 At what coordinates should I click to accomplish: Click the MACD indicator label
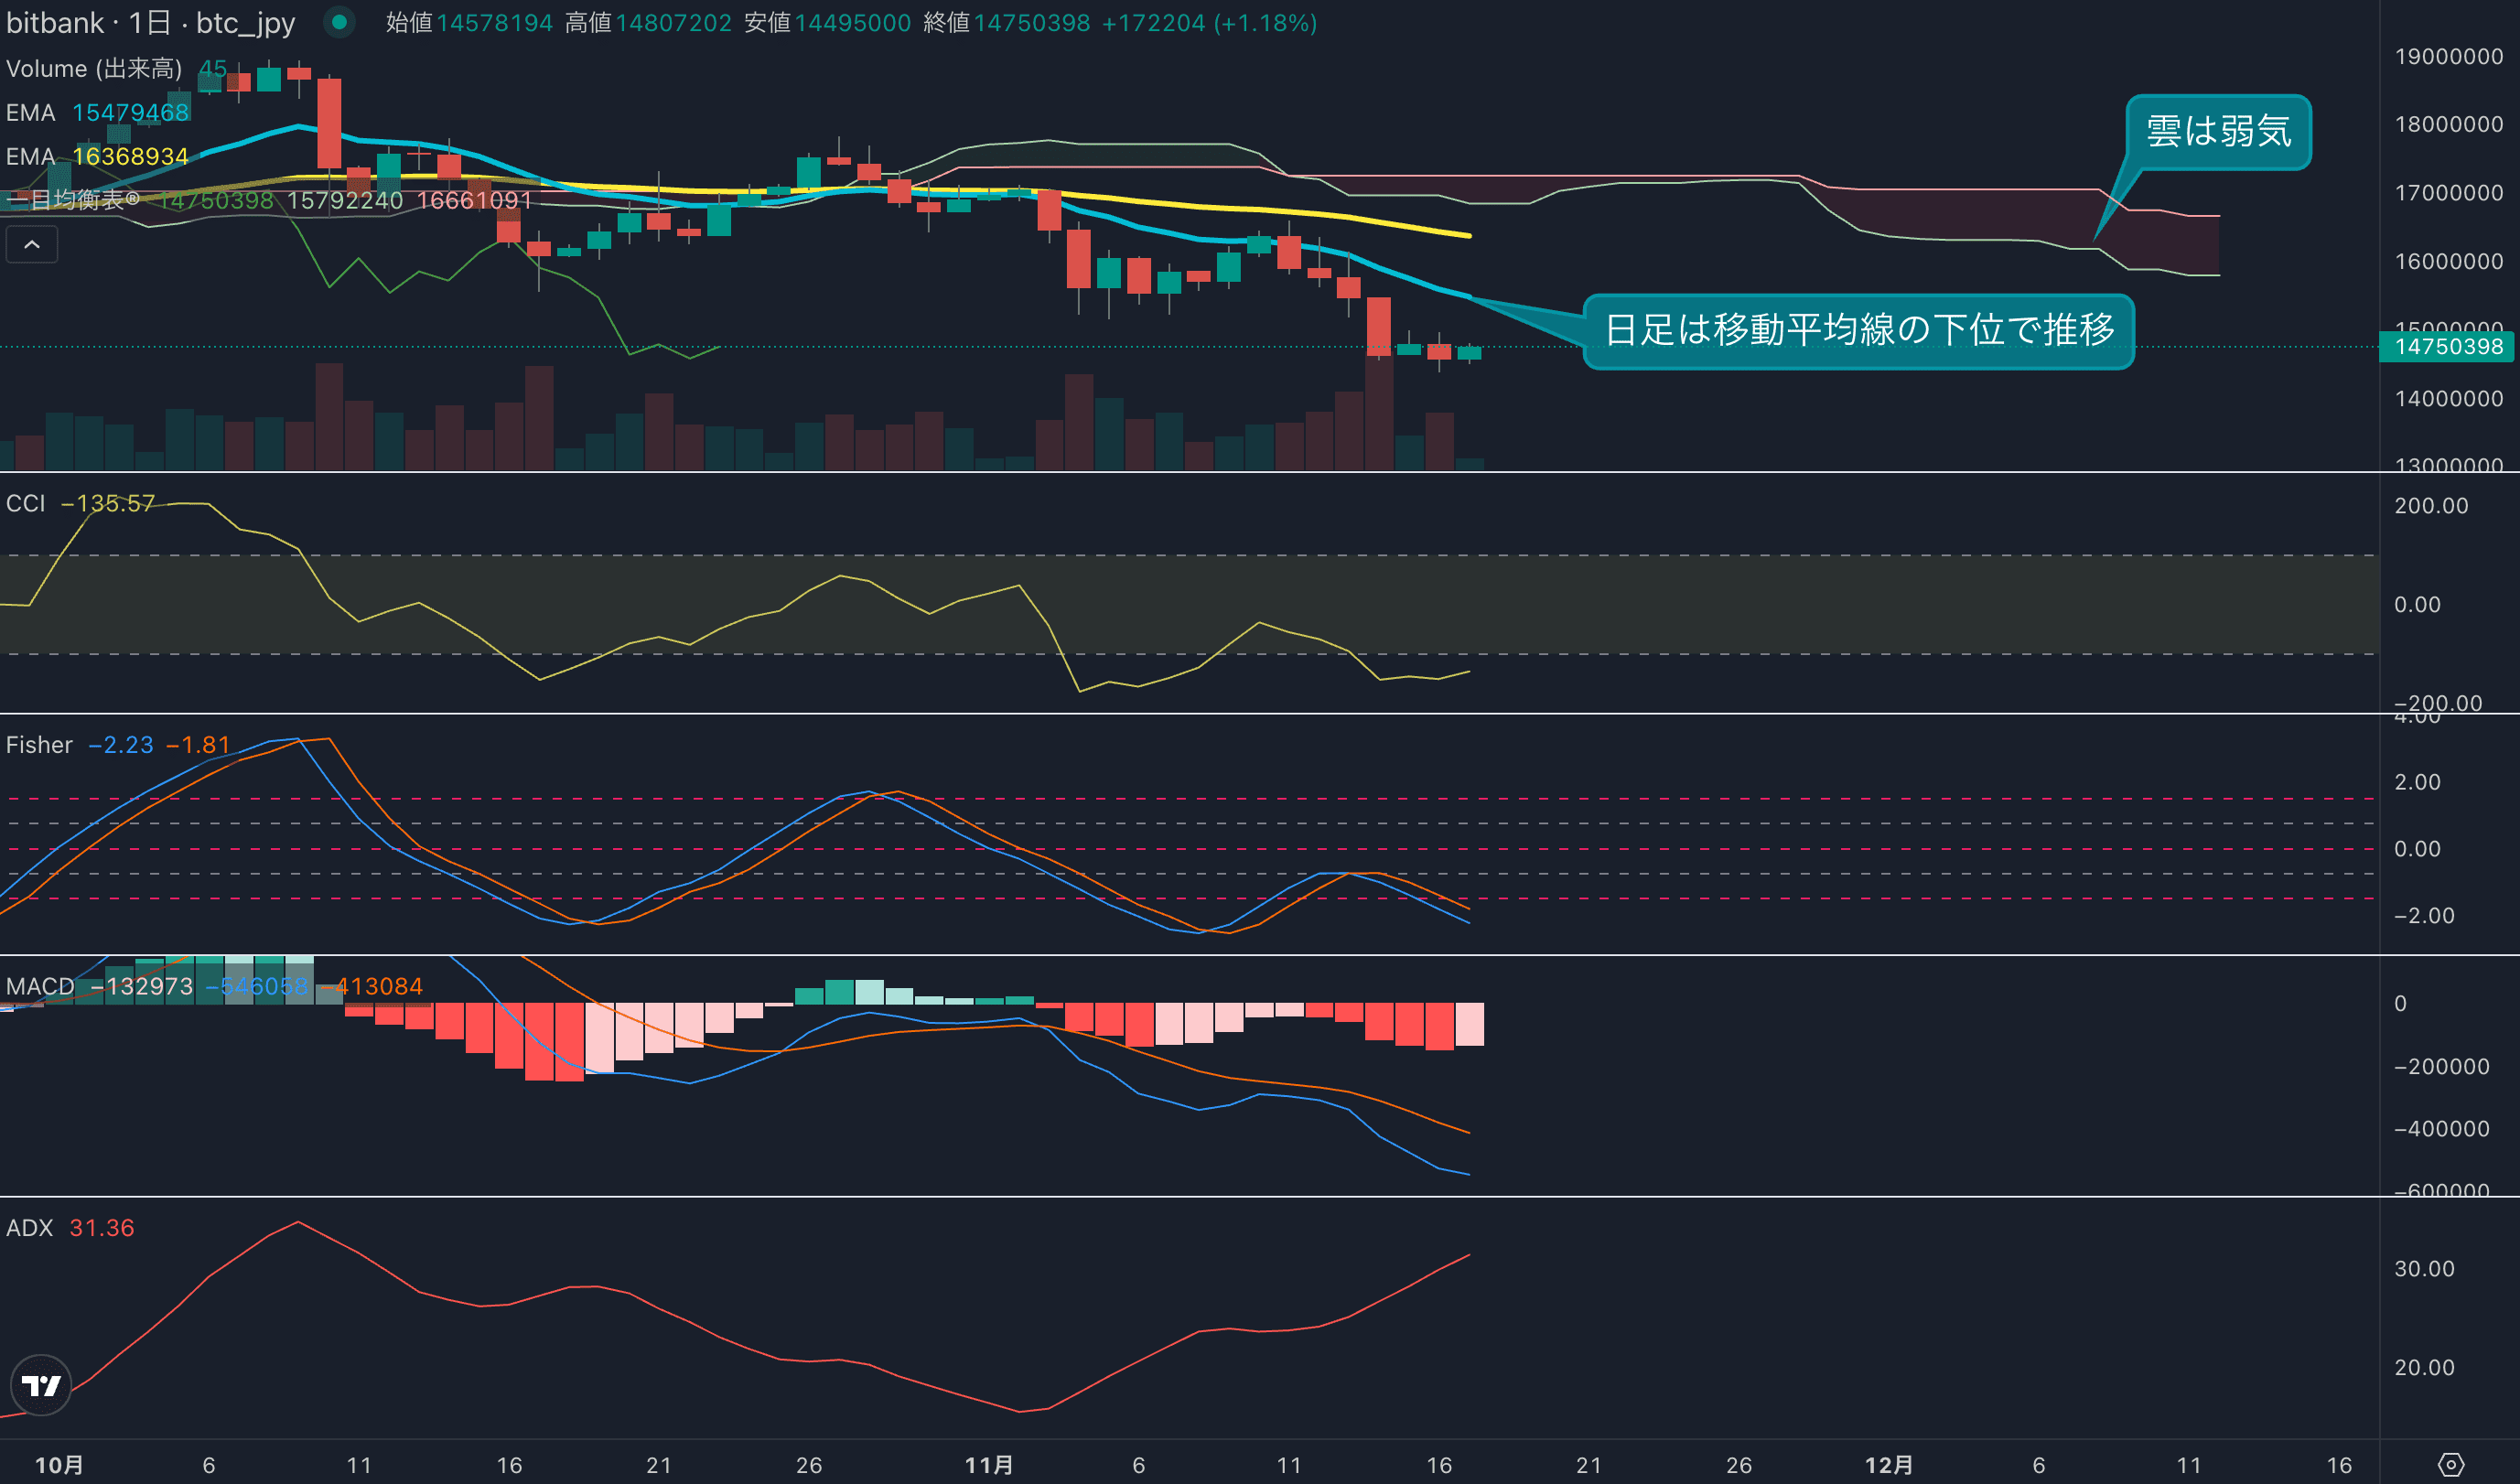(40, 986)
